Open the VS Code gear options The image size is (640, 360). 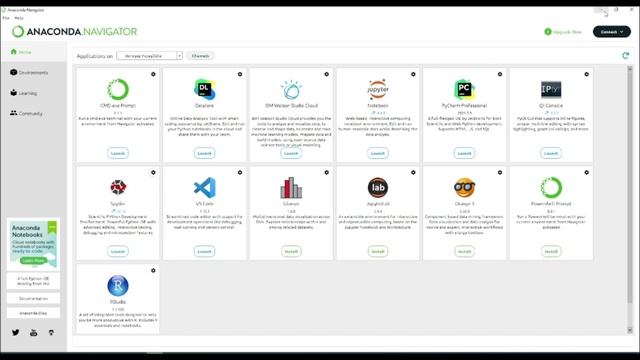[240, 173]
